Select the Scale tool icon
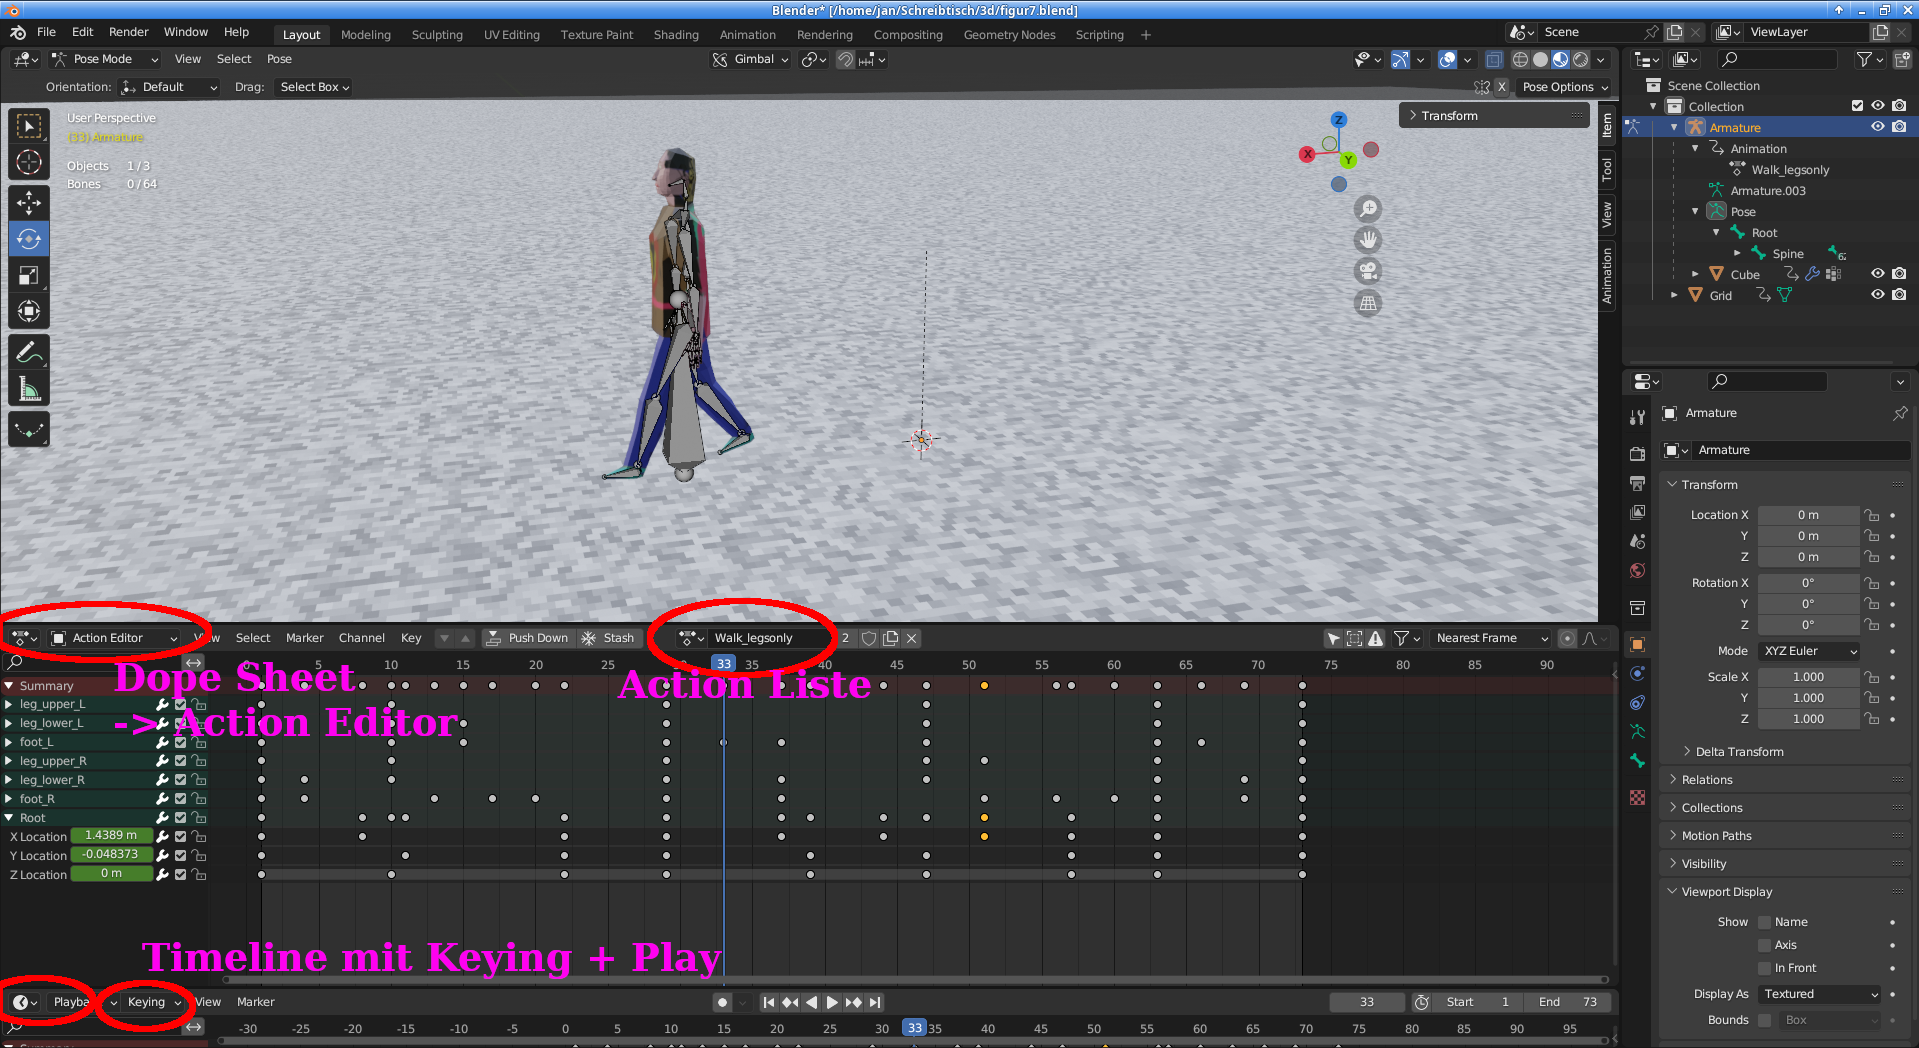This screenshot has width=1919, height=1048. (29, 275)
